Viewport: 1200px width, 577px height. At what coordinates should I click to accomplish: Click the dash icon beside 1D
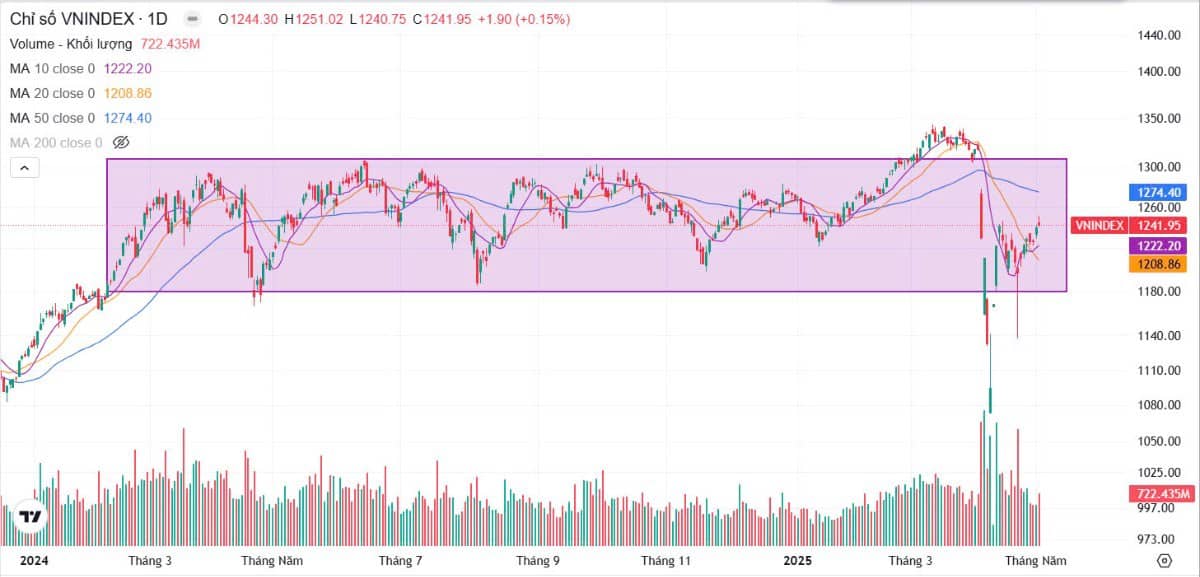(191, 19)
